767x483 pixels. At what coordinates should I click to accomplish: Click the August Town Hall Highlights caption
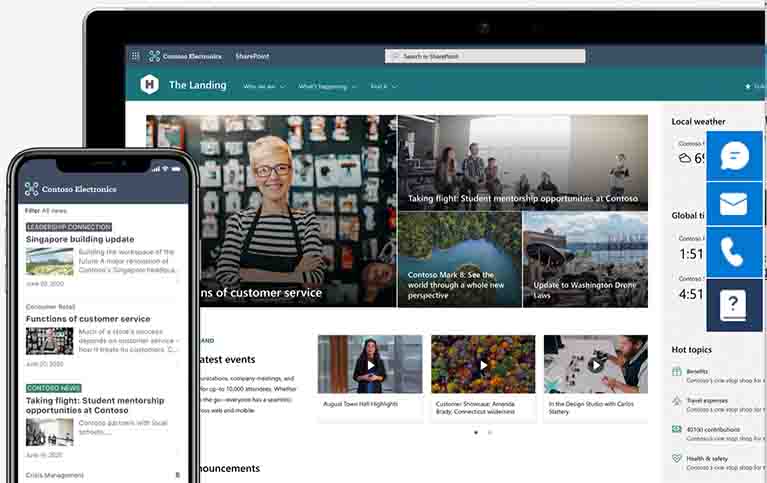[361, 404]
